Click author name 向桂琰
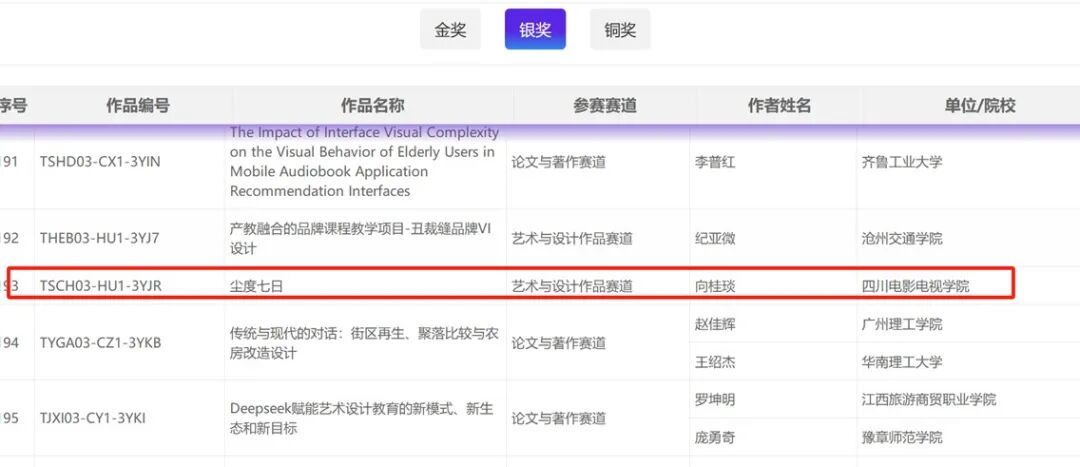This screenshot has width=1080, height=467. click(715, 286)
